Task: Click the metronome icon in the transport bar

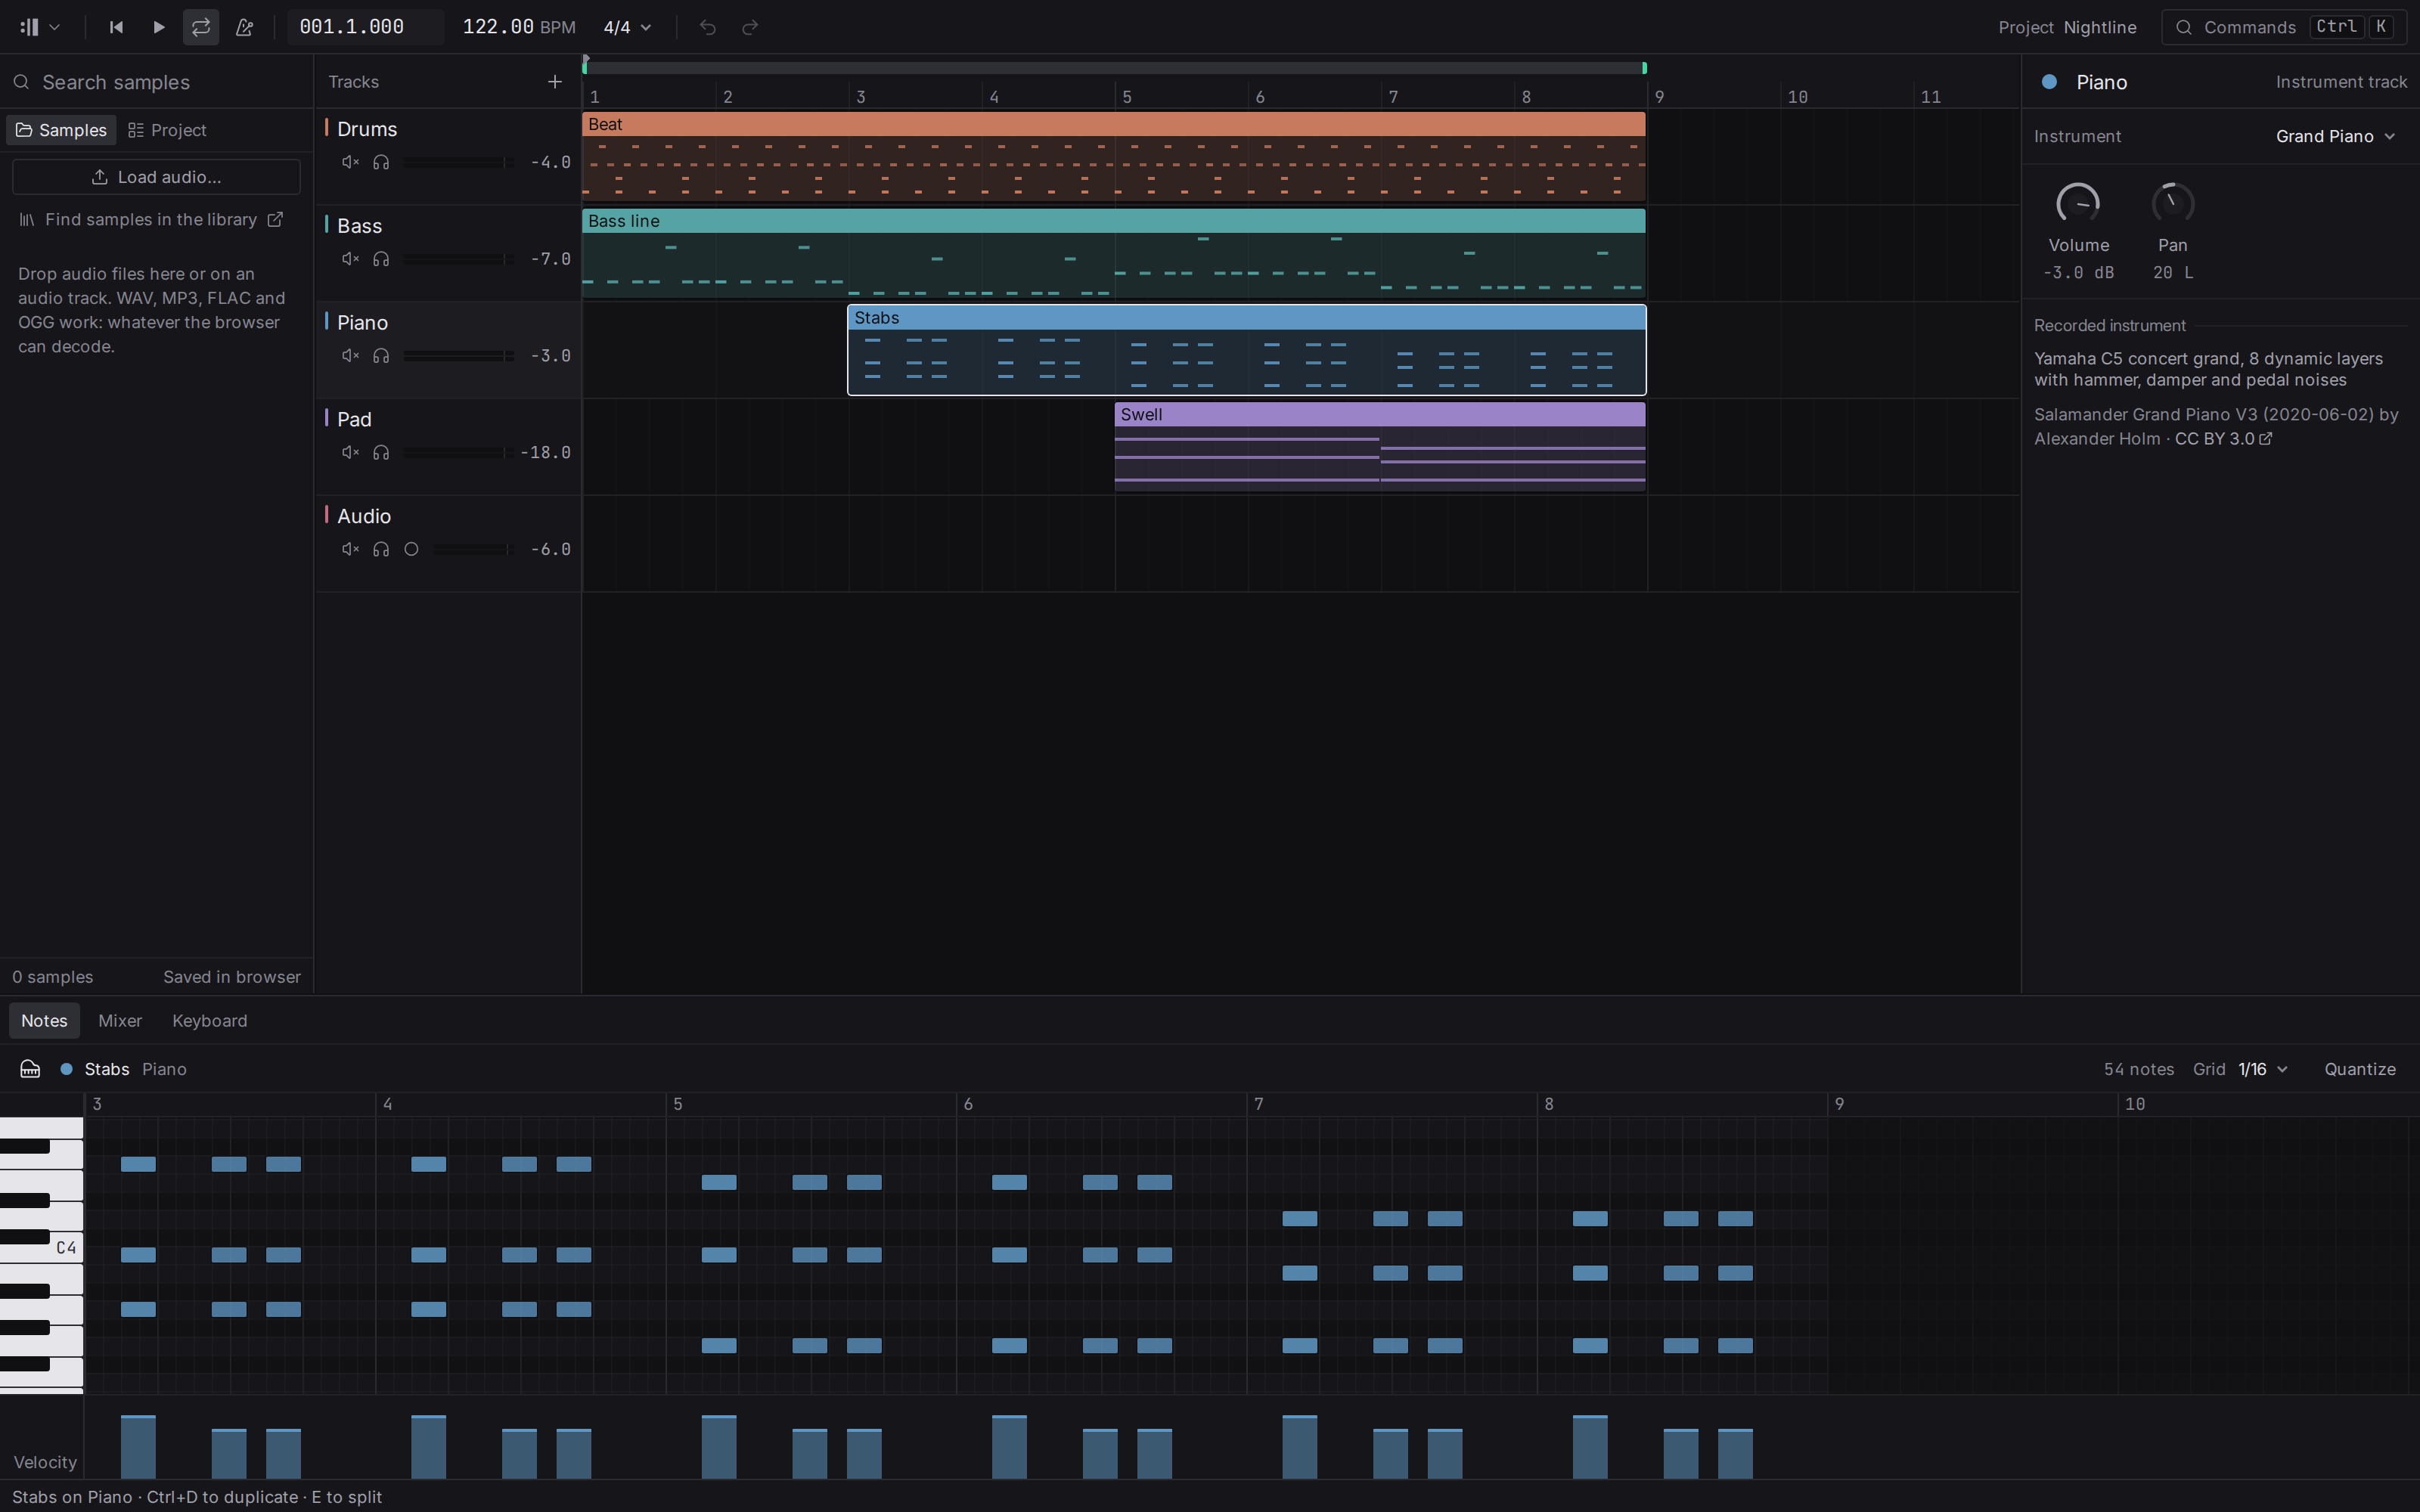Action: [x=244, y=27]
